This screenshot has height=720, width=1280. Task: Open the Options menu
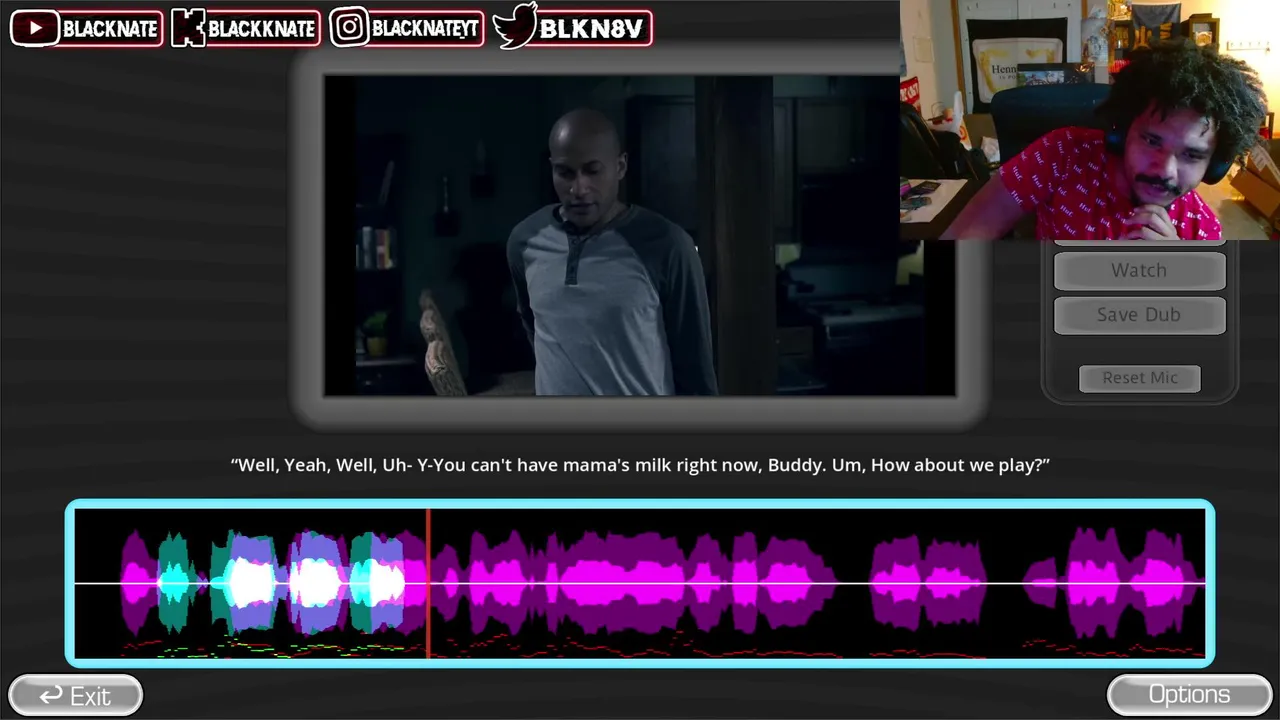pyautogui.click(x=1189, y=694)
